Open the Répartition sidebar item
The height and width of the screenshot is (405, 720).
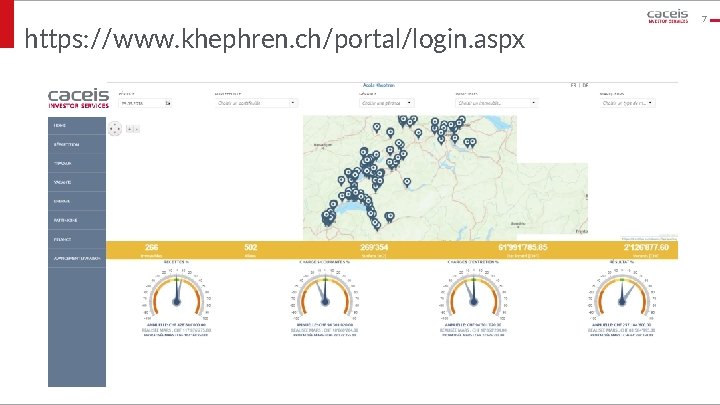[x=77, y=144]
